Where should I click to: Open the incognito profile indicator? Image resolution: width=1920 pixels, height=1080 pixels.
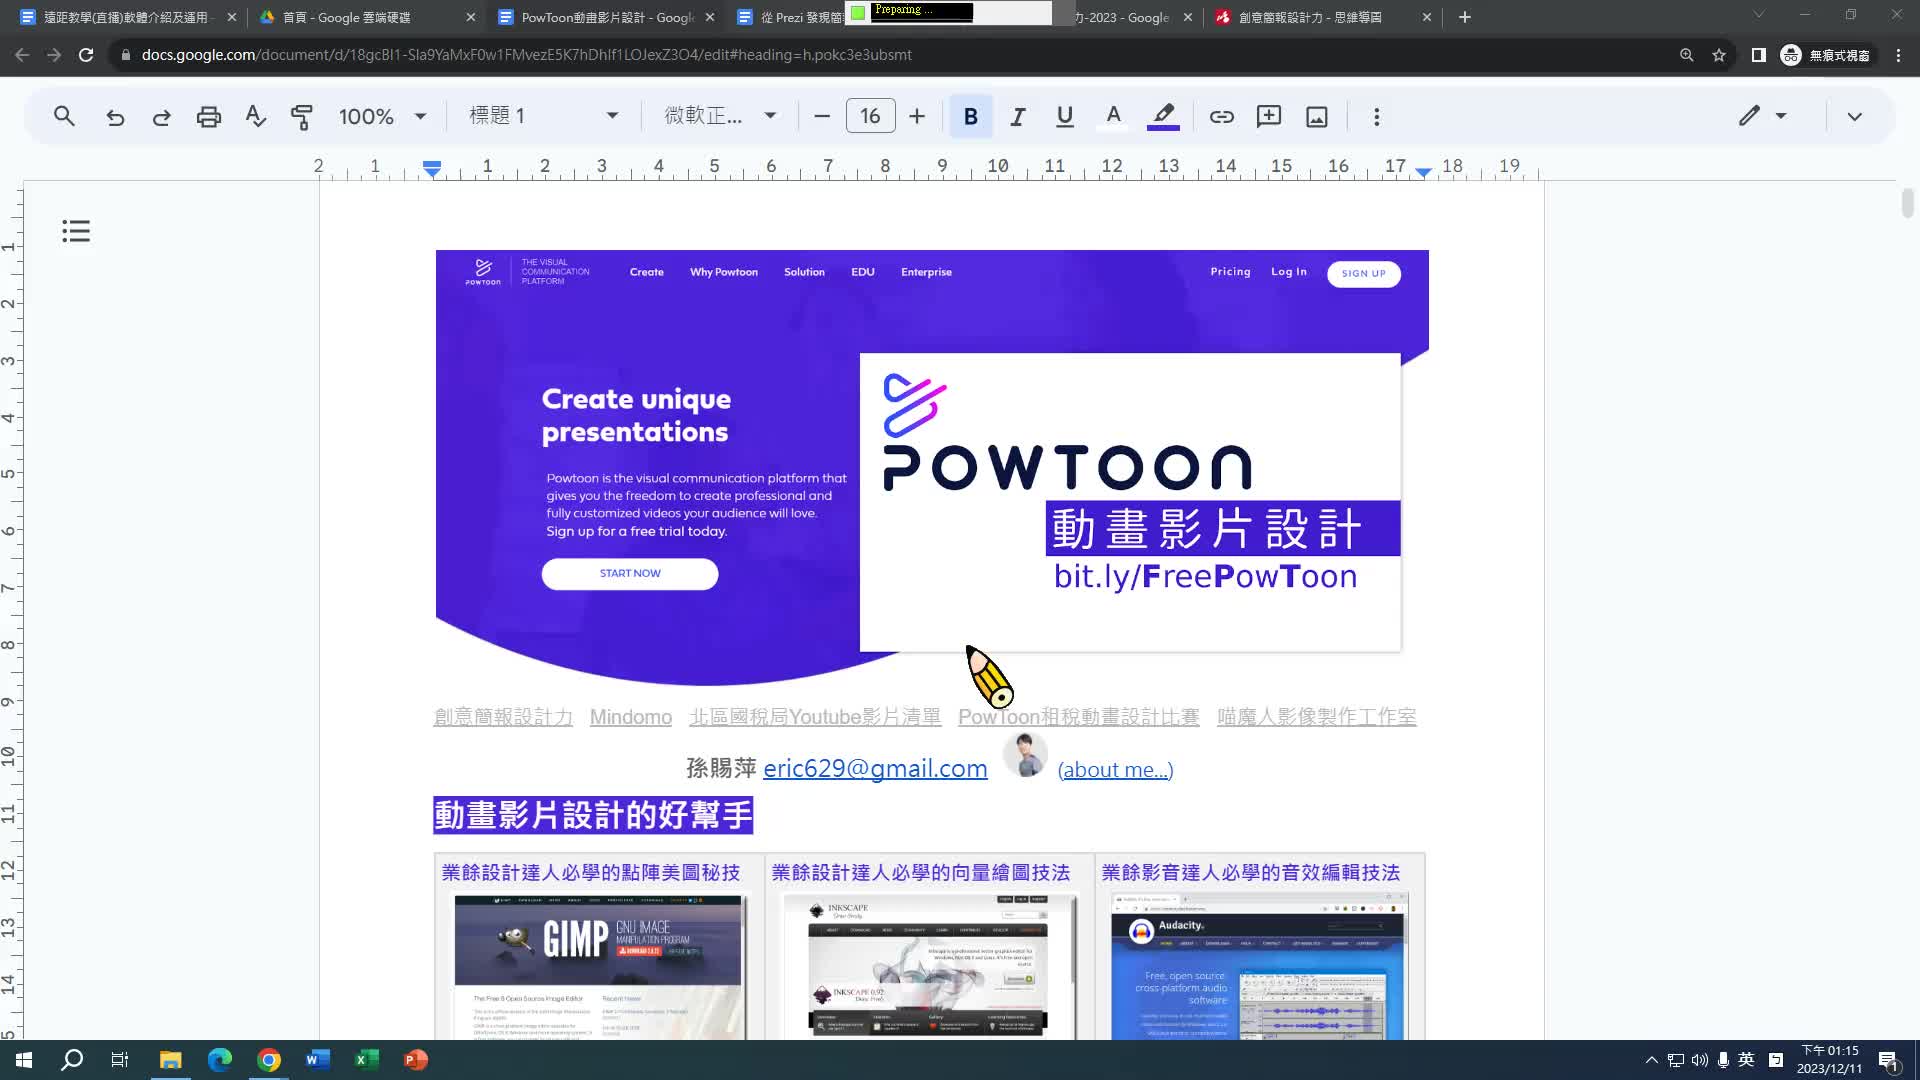pos(1826,55)
